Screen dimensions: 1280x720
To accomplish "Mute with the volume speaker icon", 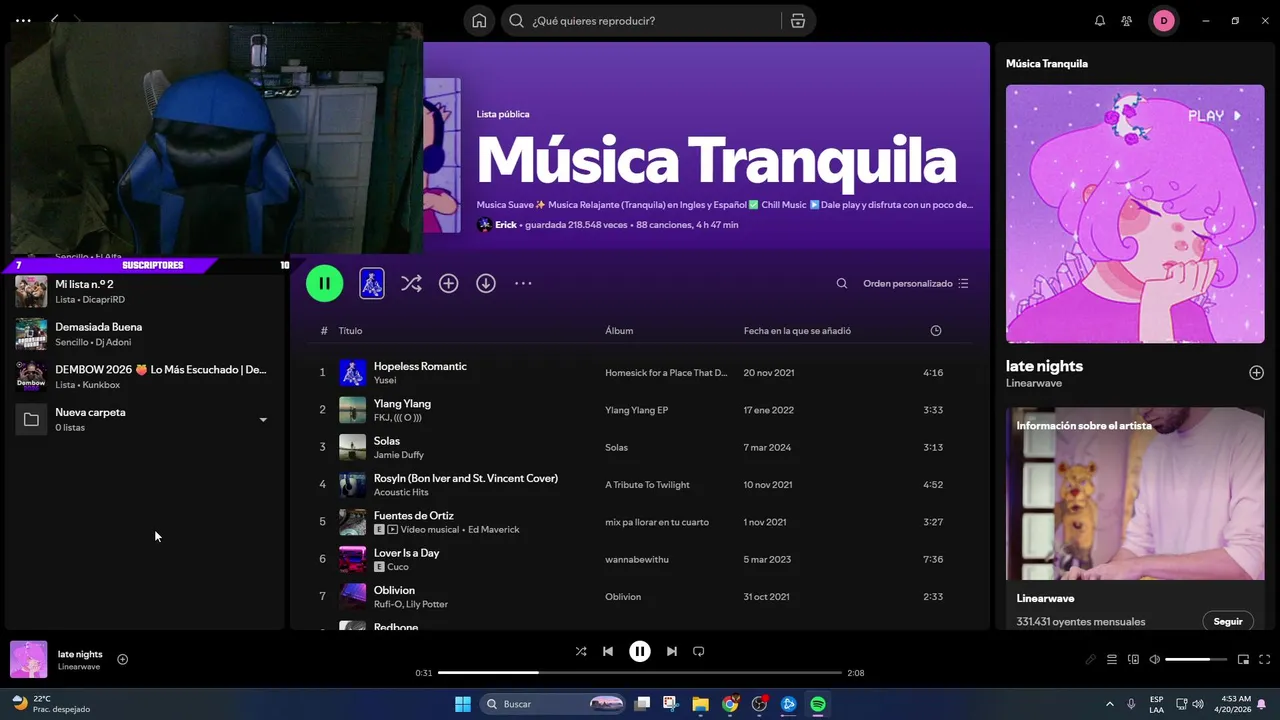I will click(x=1155, y=659).
